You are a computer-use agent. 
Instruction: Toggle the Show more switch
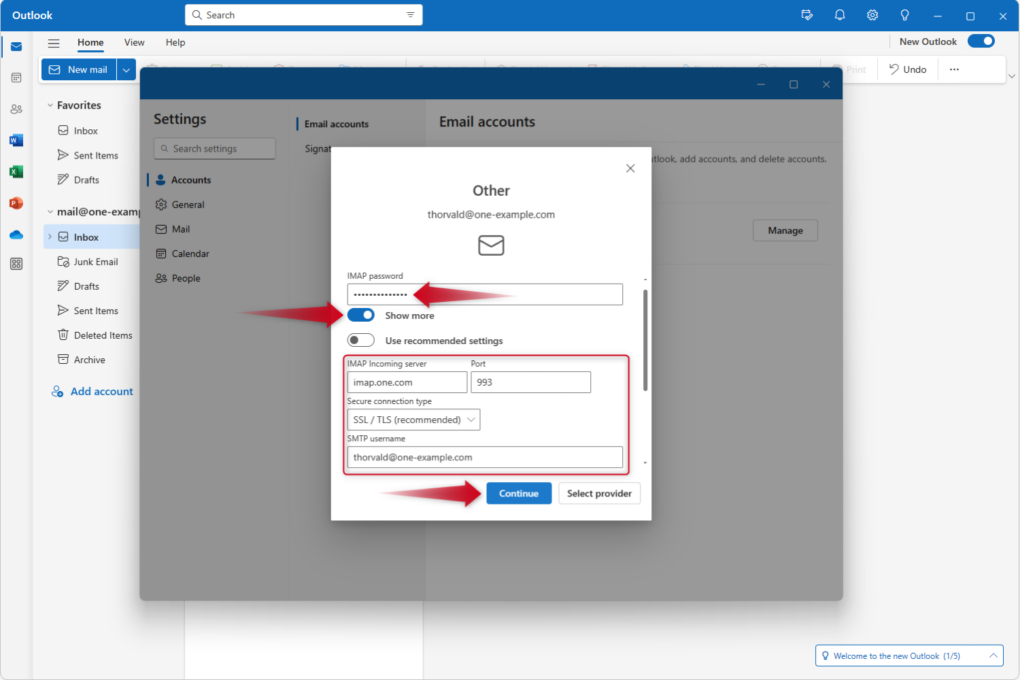coord(359,314)
